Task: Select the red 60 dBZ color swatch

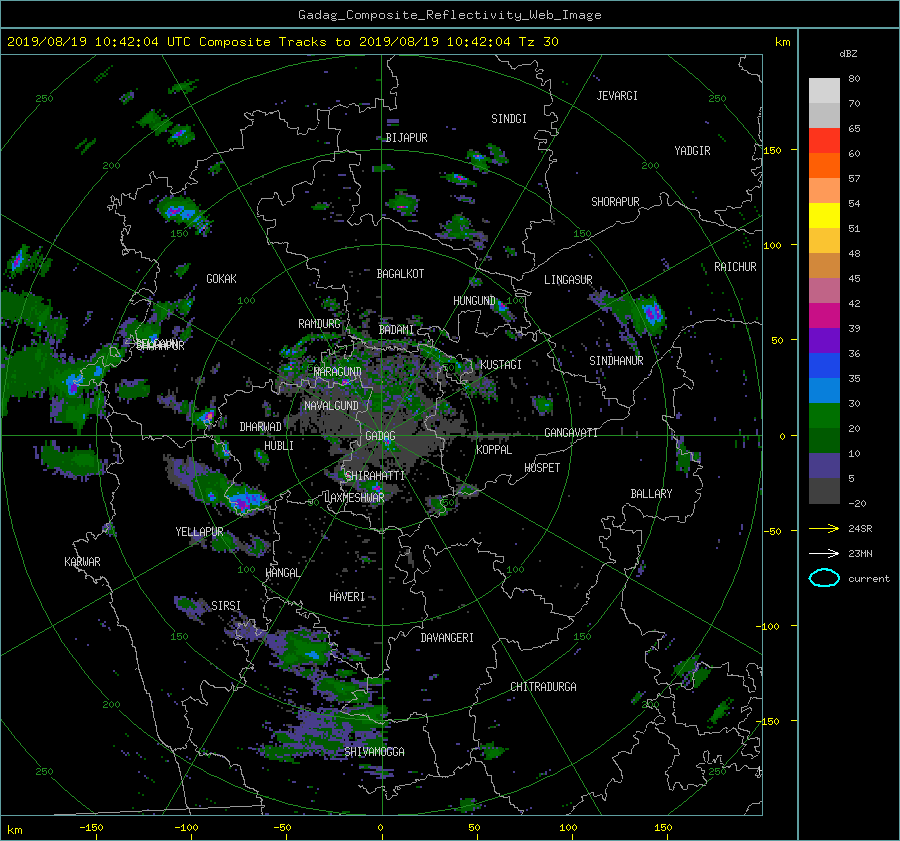Action: [x=824, y=141]
